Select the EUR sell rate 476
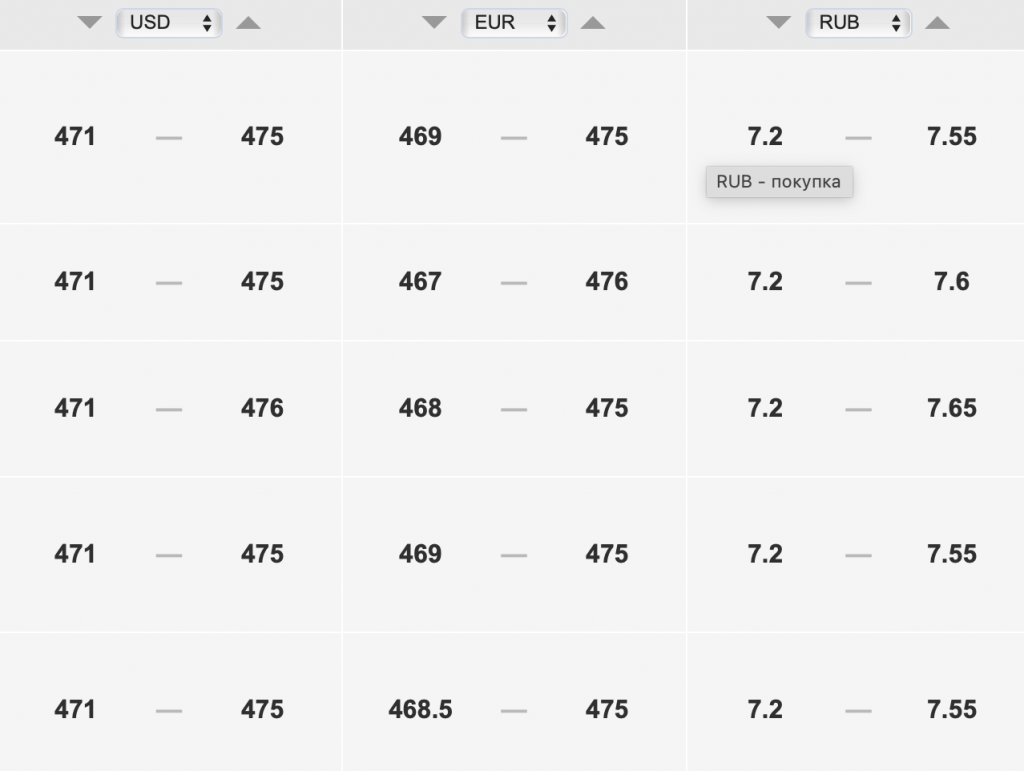Image resolution: width=1024 pixels, height=771 pixels. pos(607,282)
